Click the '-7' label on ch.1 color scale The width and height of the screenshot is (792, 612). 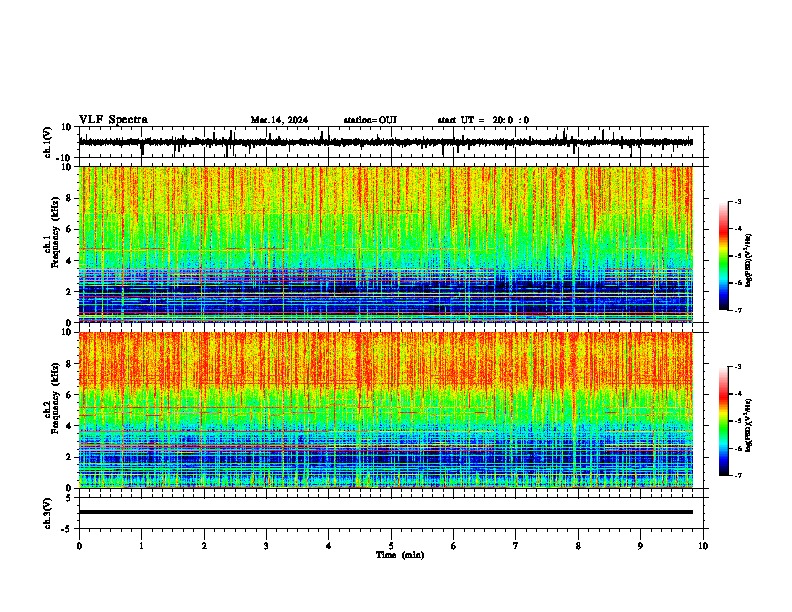point(737,310)
